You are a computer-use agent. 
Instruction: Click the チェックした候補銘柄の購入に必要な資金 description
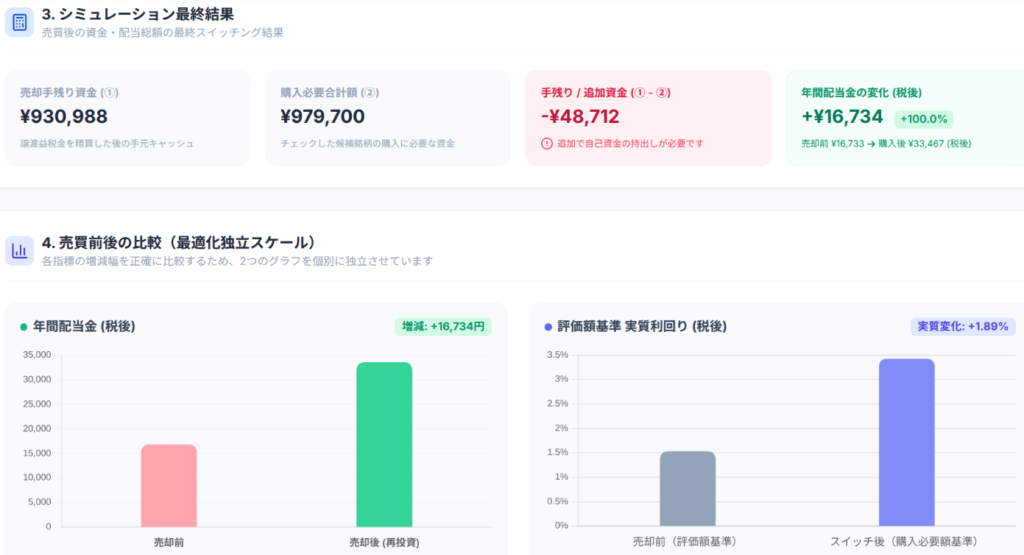(x=367, y=144)
